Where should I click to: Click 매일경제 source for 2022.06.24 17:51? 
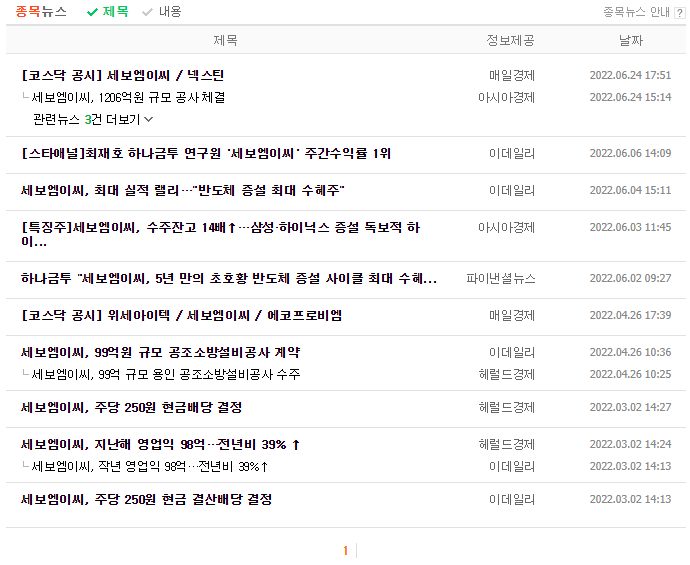coord(512,75)
